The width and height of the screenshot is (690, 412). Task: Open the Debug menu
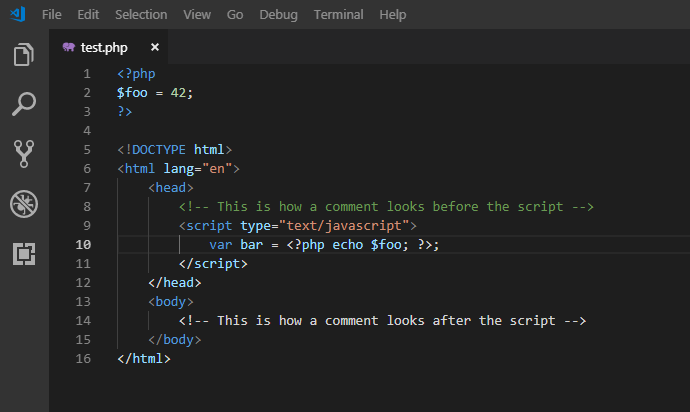click(278, 15)
